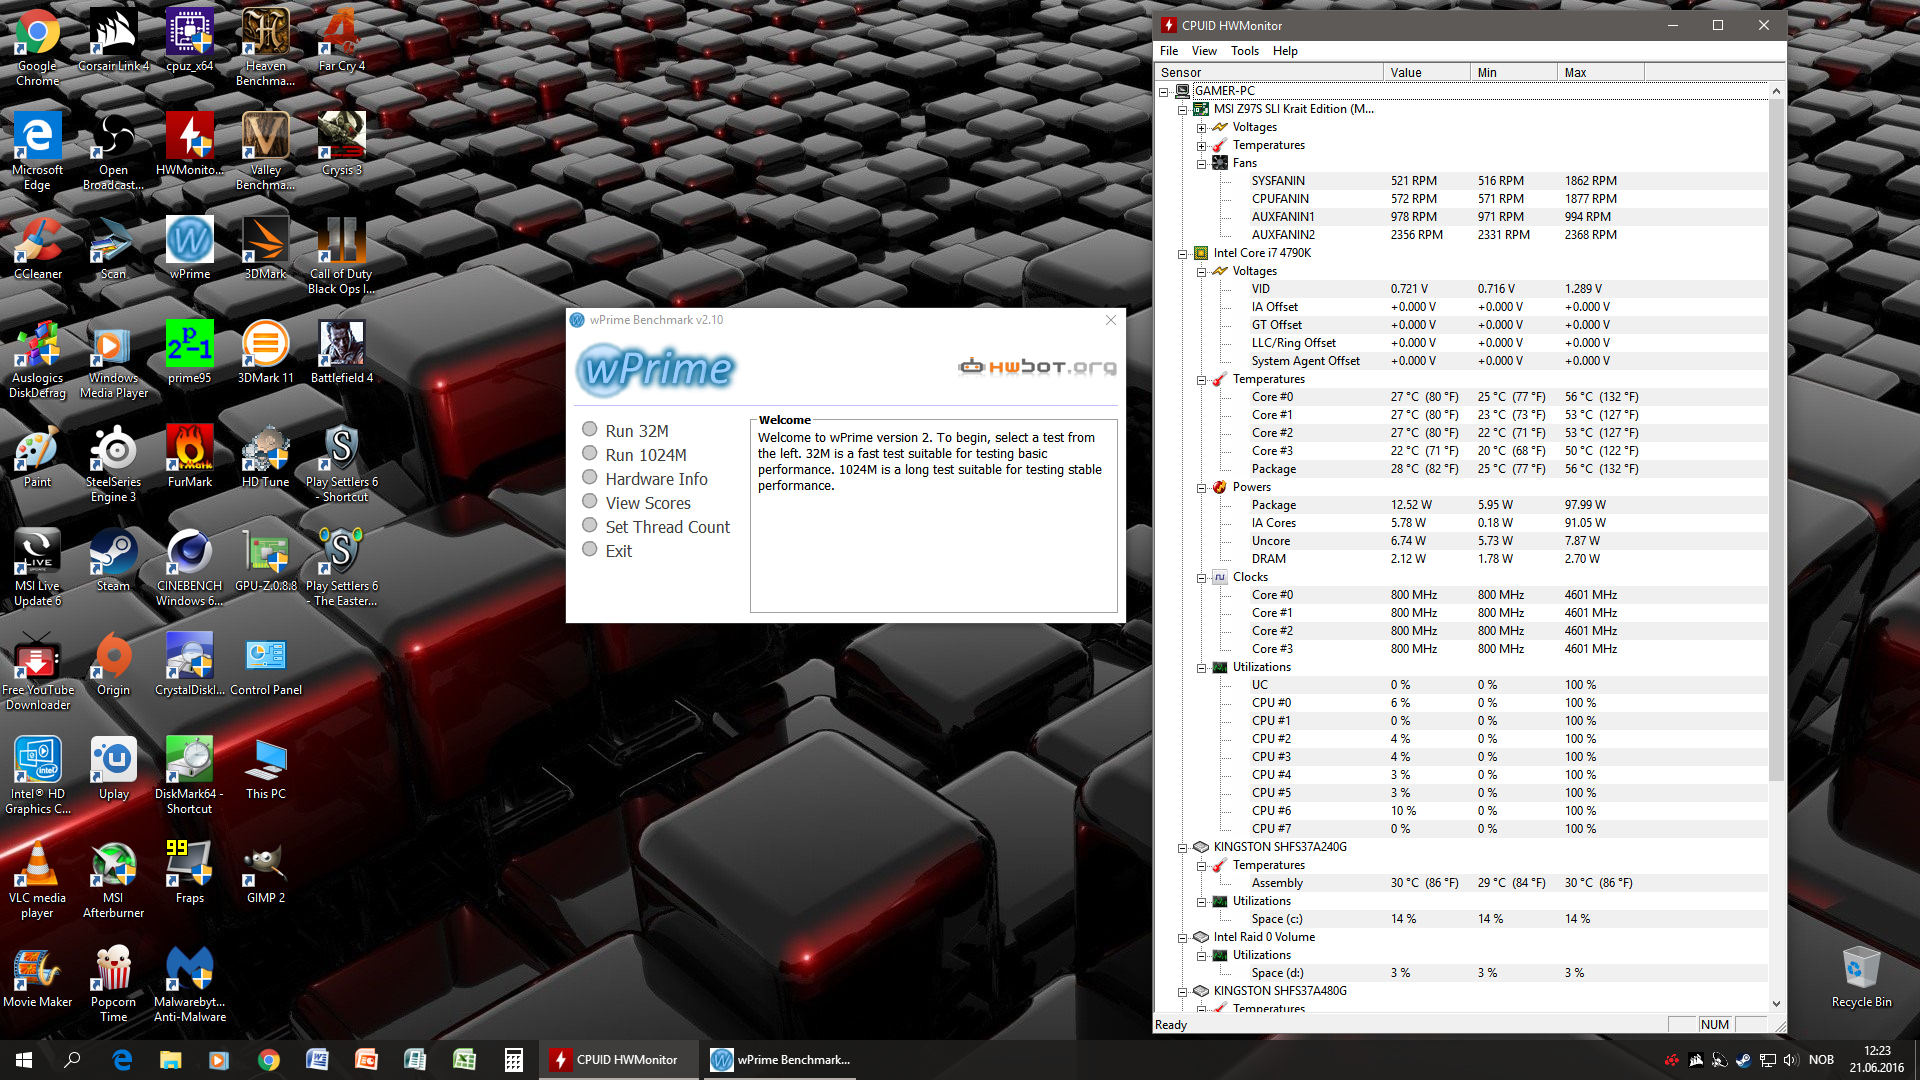
Task: Close the wPrime Benchmark window
Action: point(1110,320)
